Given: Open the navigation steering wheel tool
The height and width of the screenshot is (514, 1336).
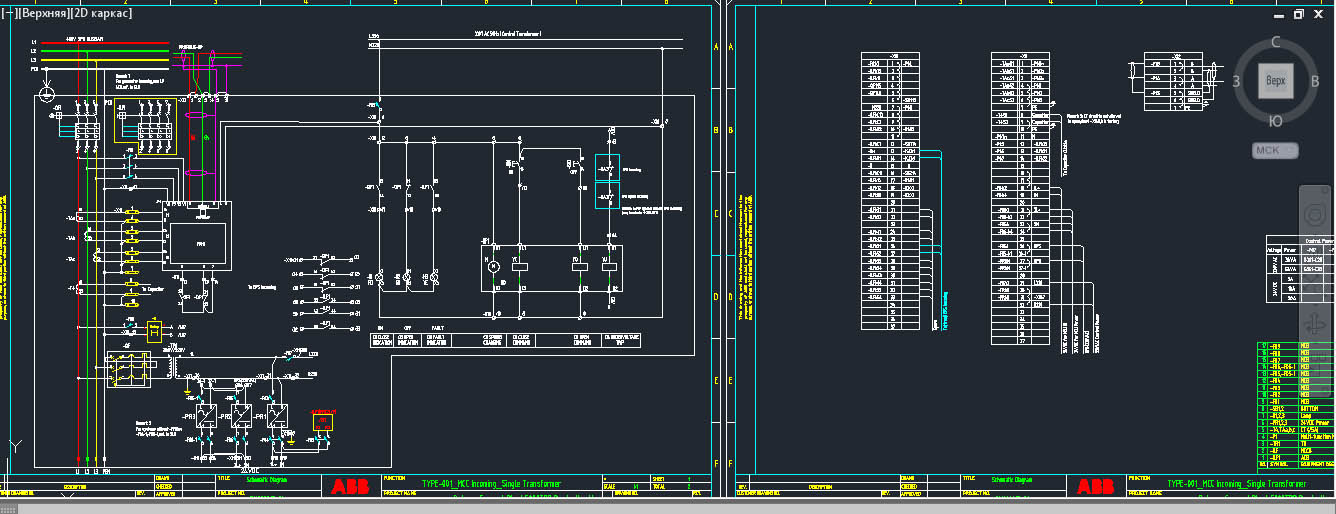Looking at the screenshot, I should pyautogui.click(x=1314, y=214).
